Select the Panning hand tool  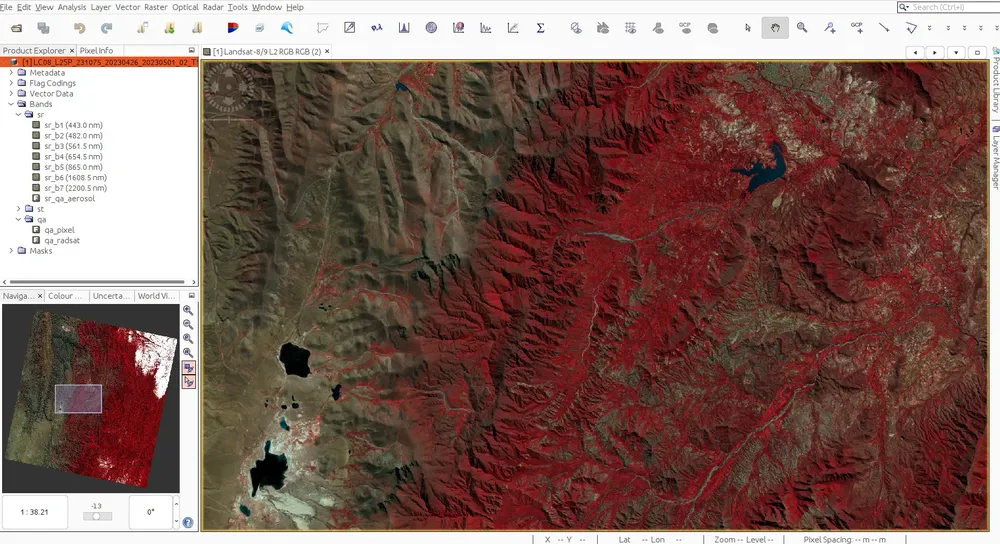(x=775, y=28)
